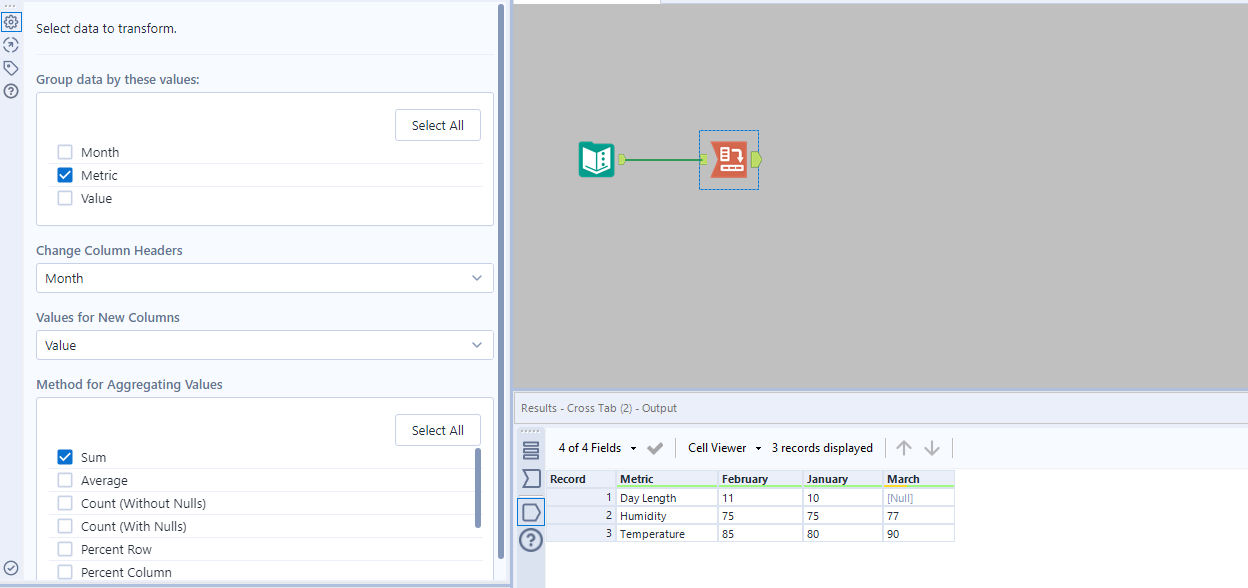Open the Annotation tag panel

[x=10, y=68]
